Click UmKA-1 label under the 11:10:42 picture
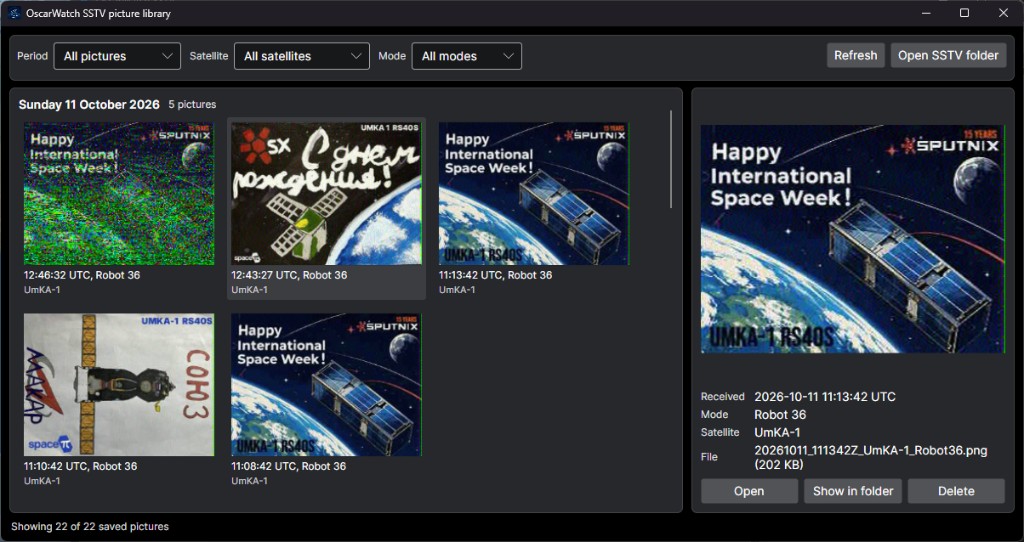The height and width of the screenshot is (542, 1024). (42, 481)
